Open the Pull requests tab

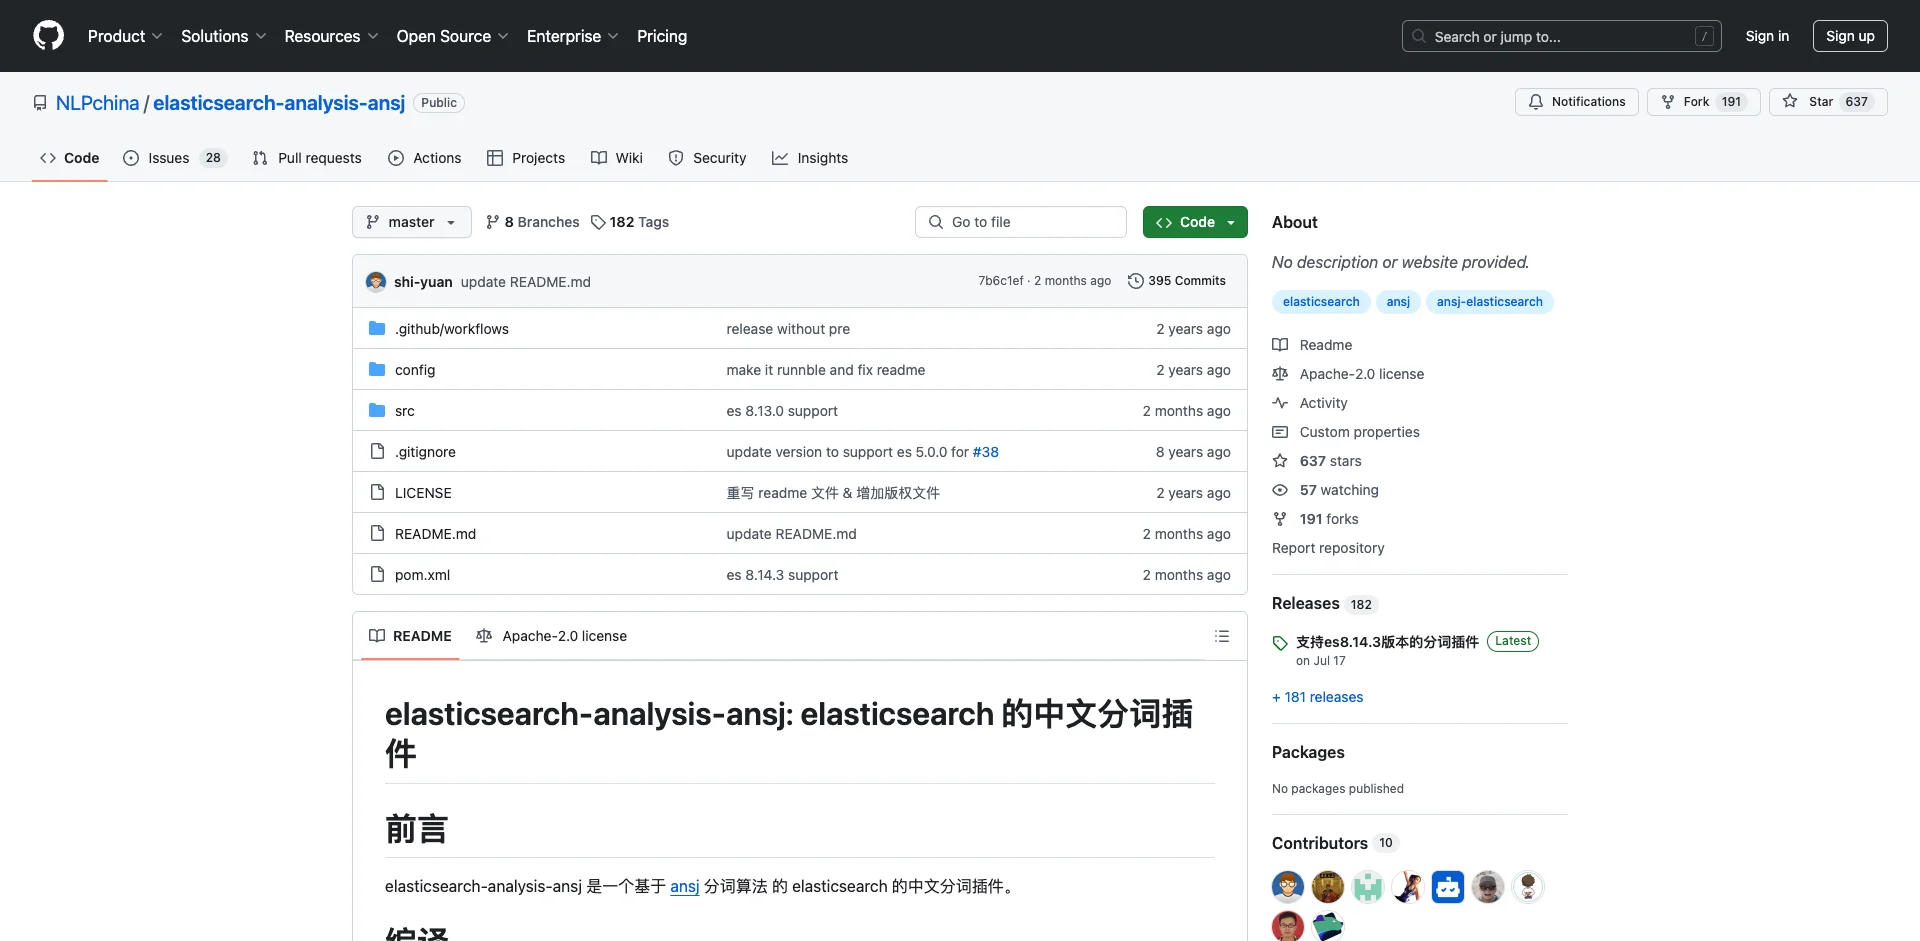[307, 158]
